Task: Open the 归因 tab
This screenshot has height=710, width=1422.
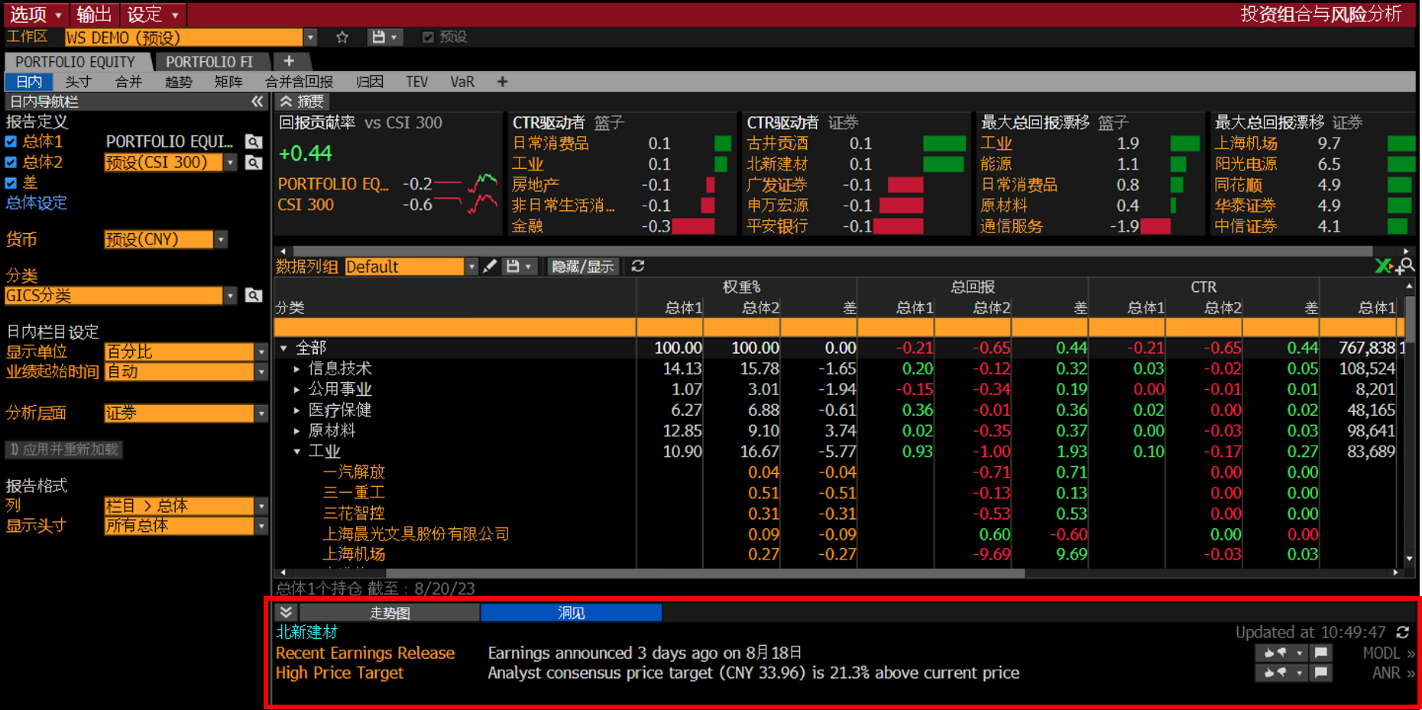Action: point(370,82)
